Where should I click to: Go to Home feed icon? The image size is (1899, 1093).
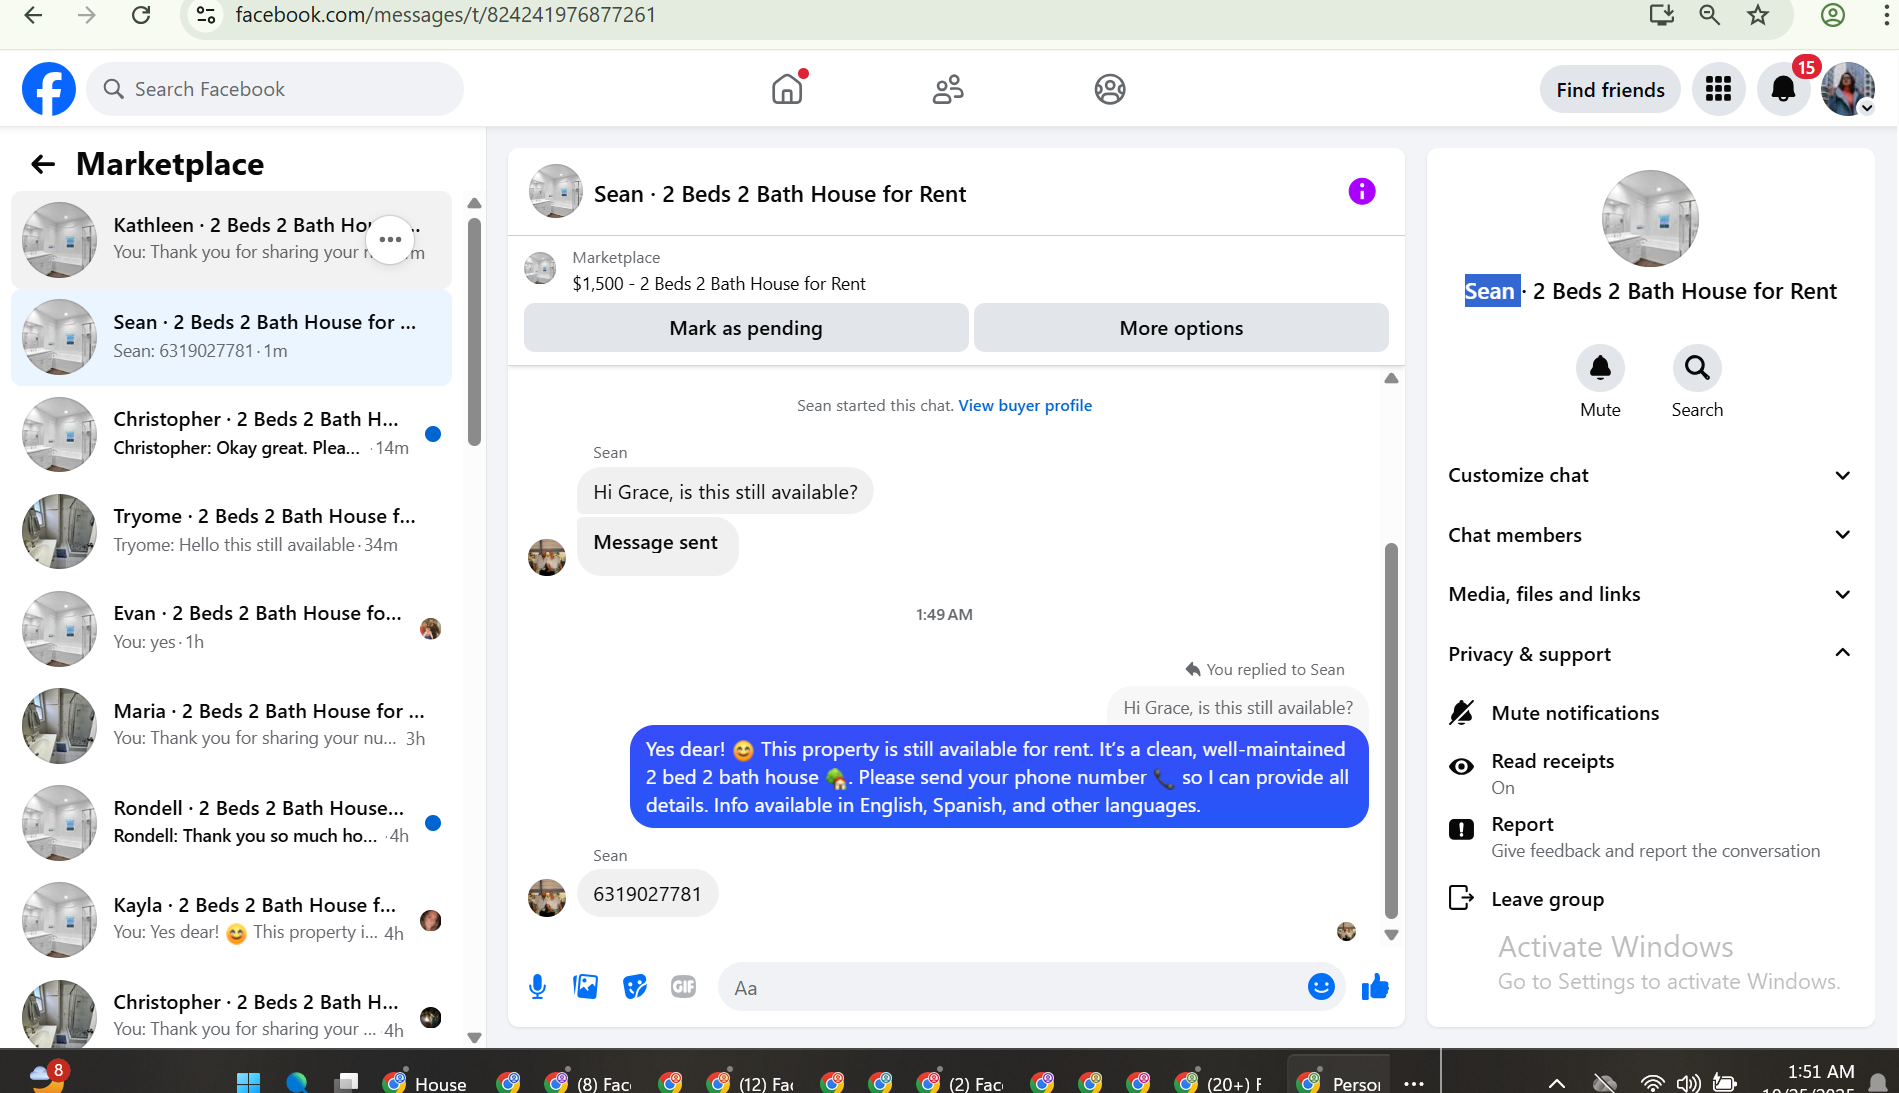(x=788, y=89)
